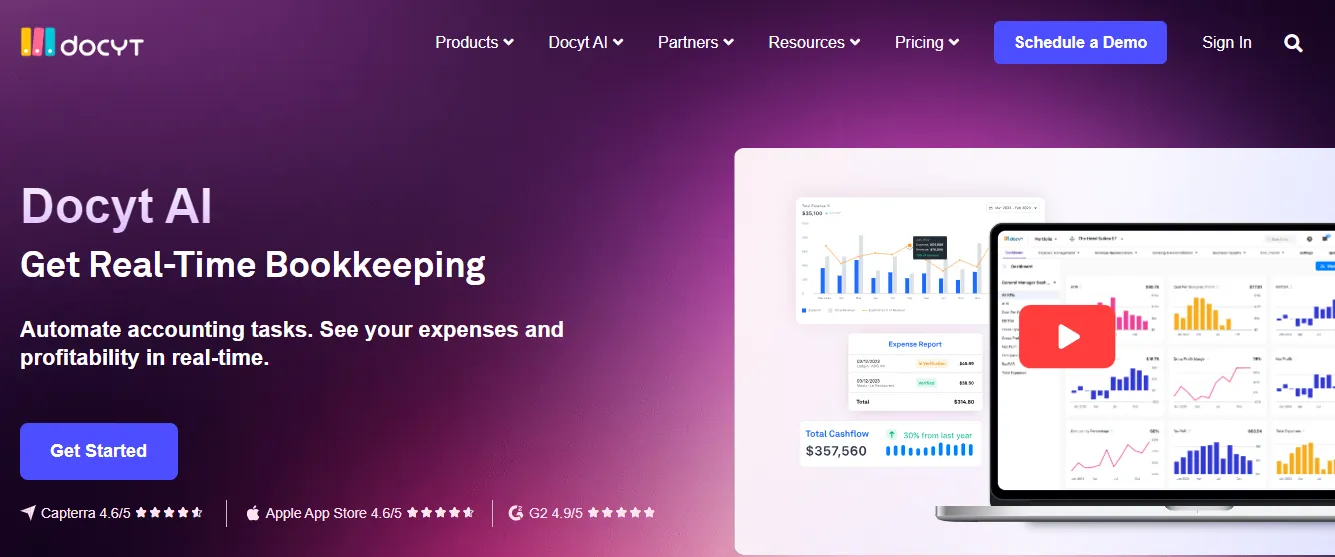Click the Get Started button
Screen dimensions: 1335x557
point(99,451)
